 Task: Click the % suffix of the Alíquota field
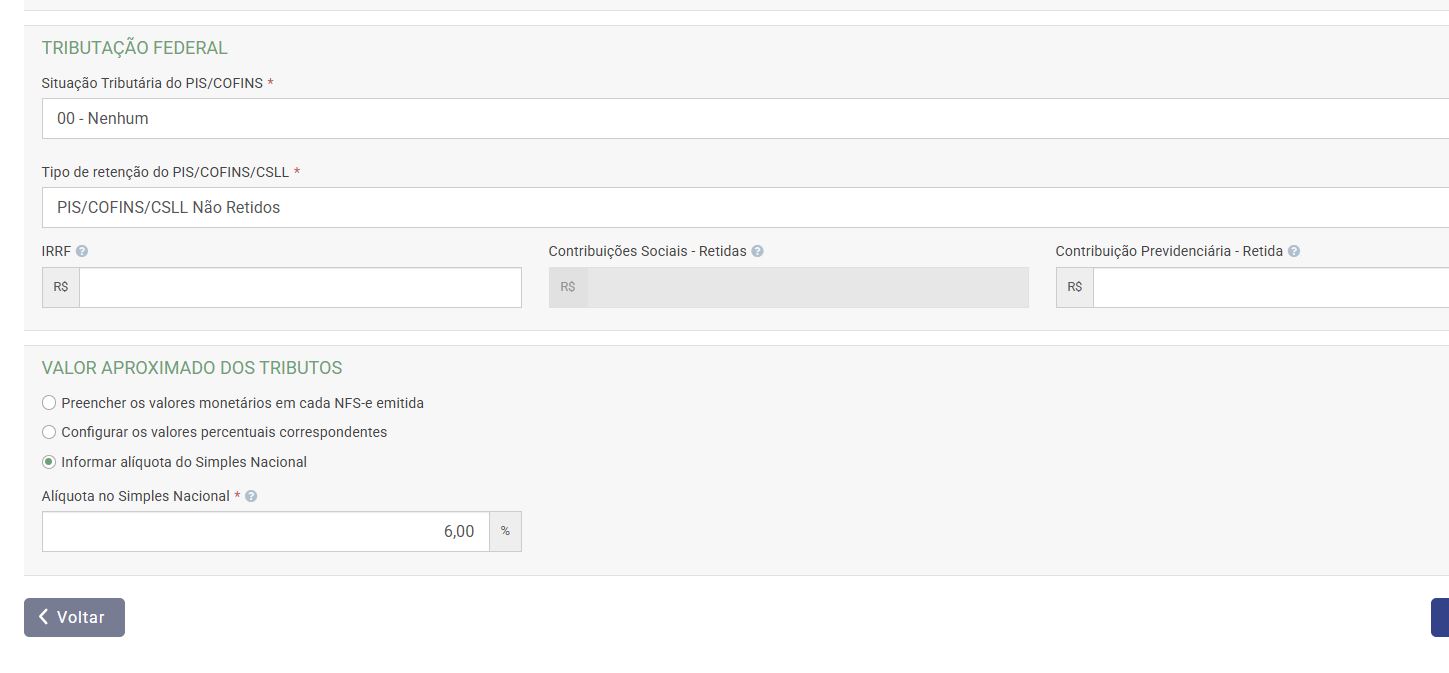(505, 532)
